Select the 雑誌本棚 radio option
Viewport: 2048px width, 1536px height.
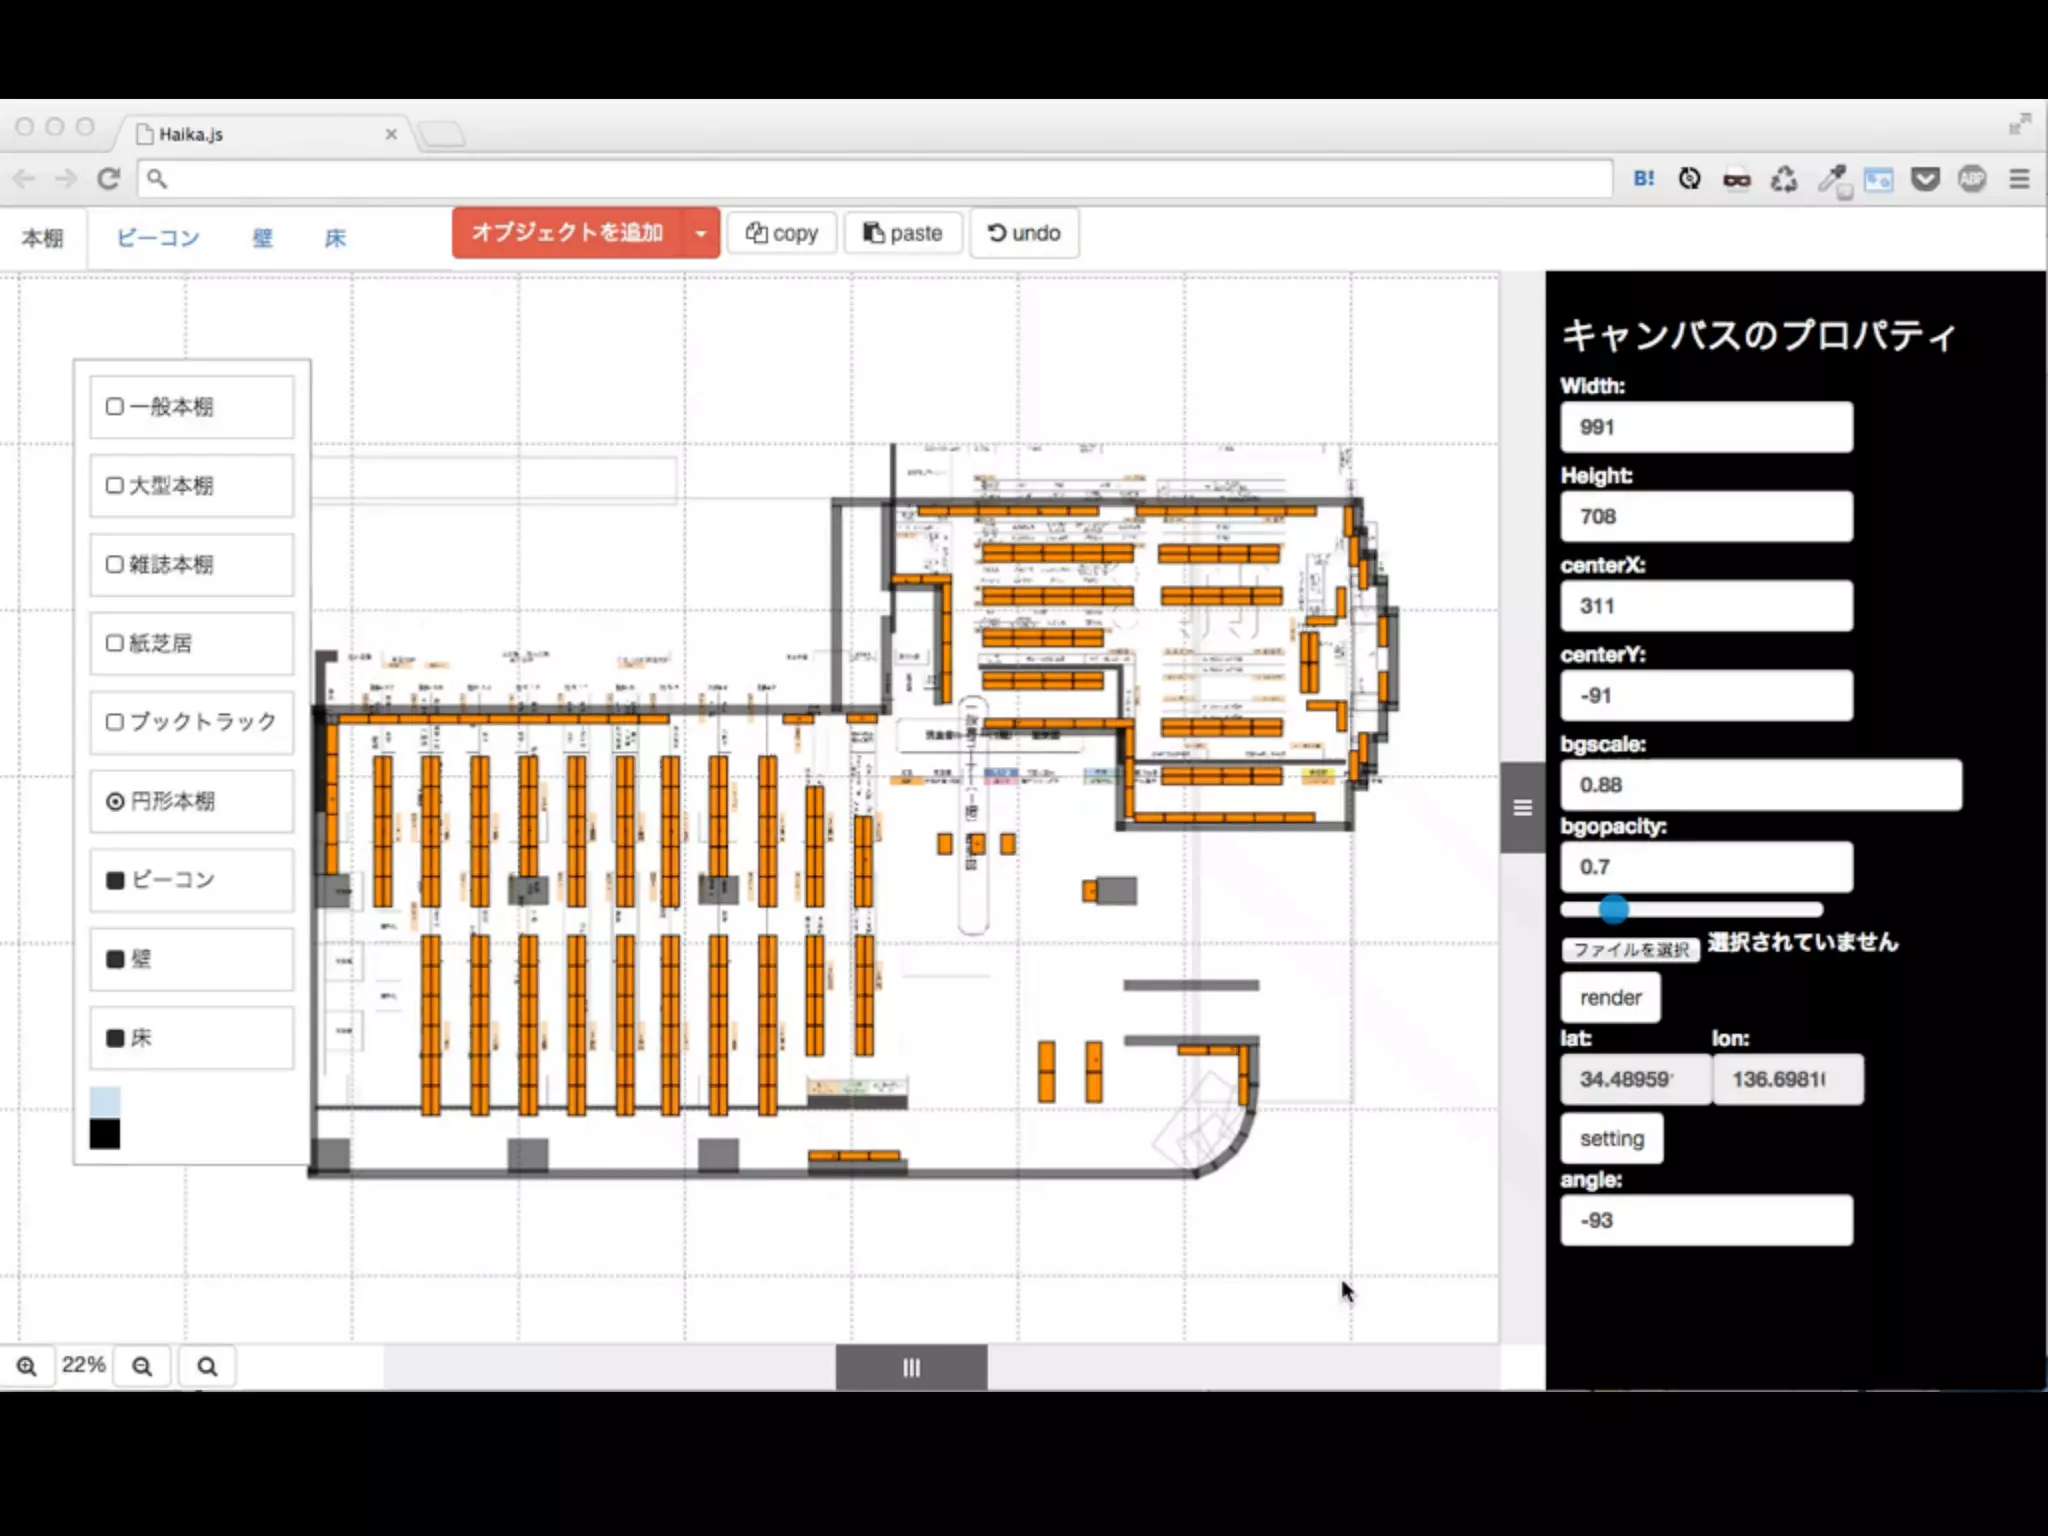click(115, 565)
